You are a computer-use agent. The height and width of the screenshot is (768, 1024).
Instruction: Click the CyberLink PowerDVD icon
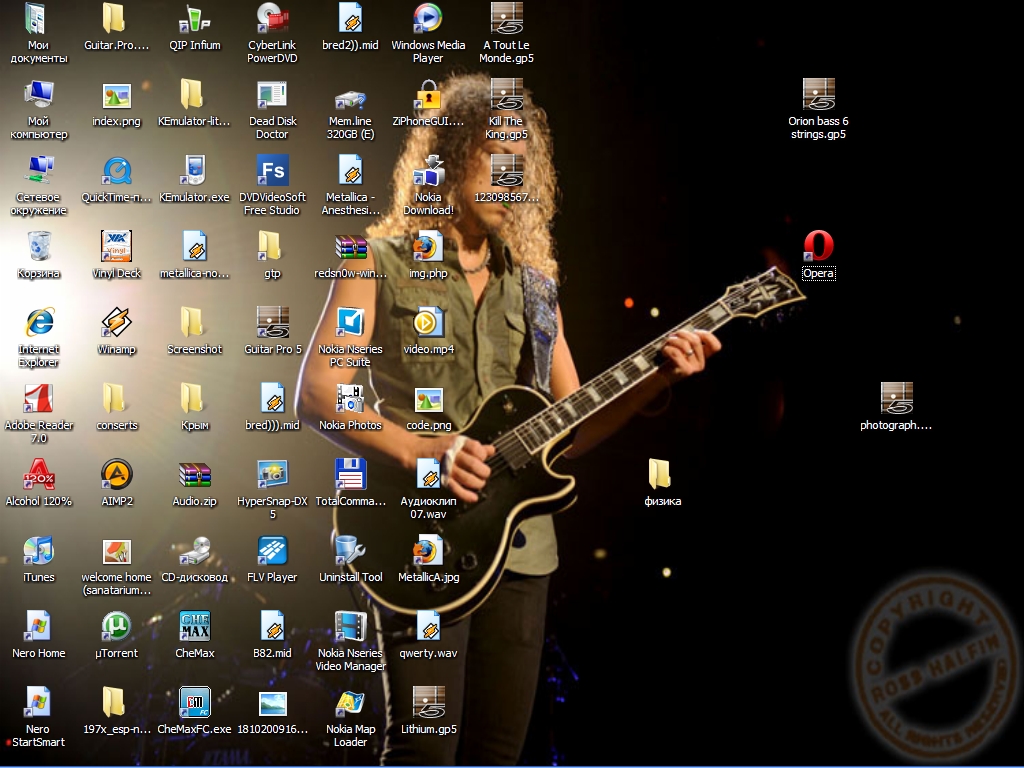point(272,19)
